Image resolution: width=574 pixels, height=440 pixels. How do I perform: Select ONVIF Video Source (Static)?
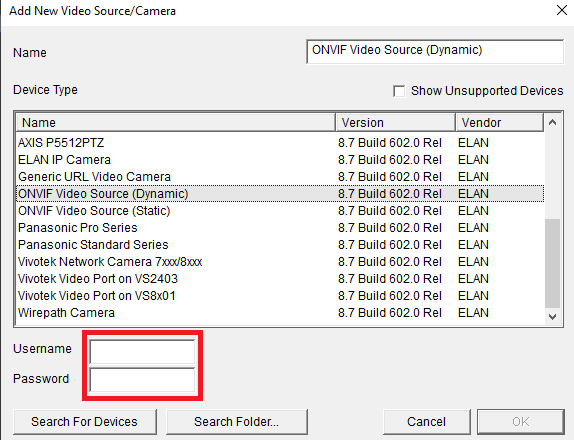pyautogui.click(x=280, y=210)
